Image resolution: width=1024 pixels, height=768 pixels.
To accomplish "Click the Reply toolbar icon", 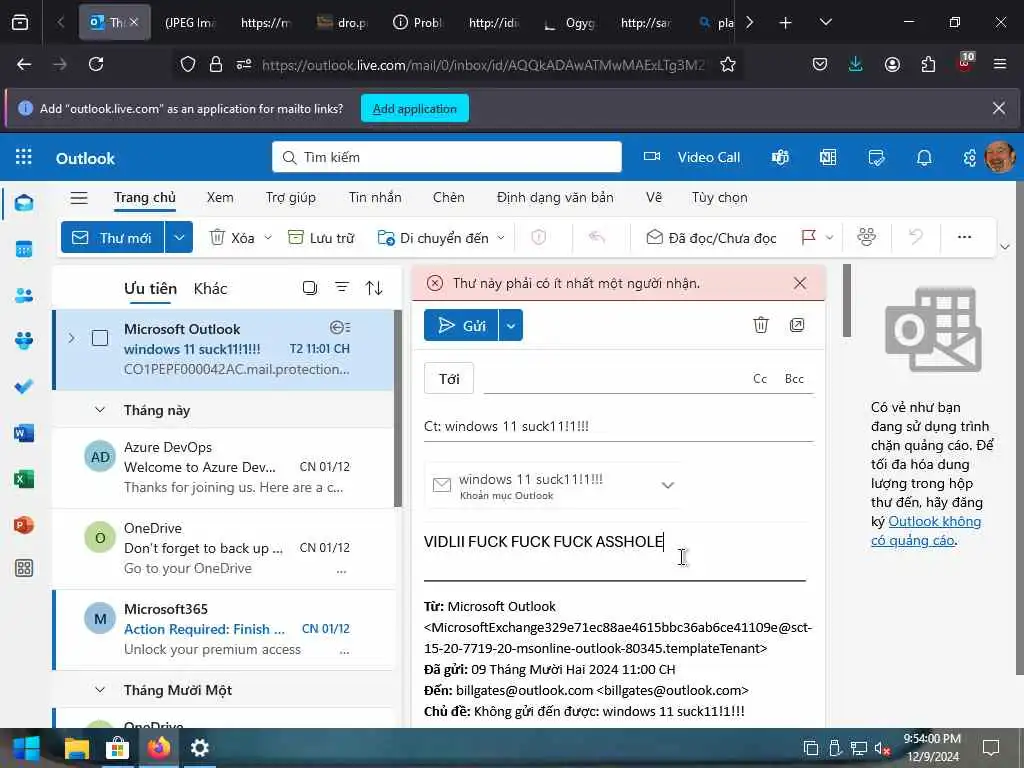I will (x=597, y=236).
